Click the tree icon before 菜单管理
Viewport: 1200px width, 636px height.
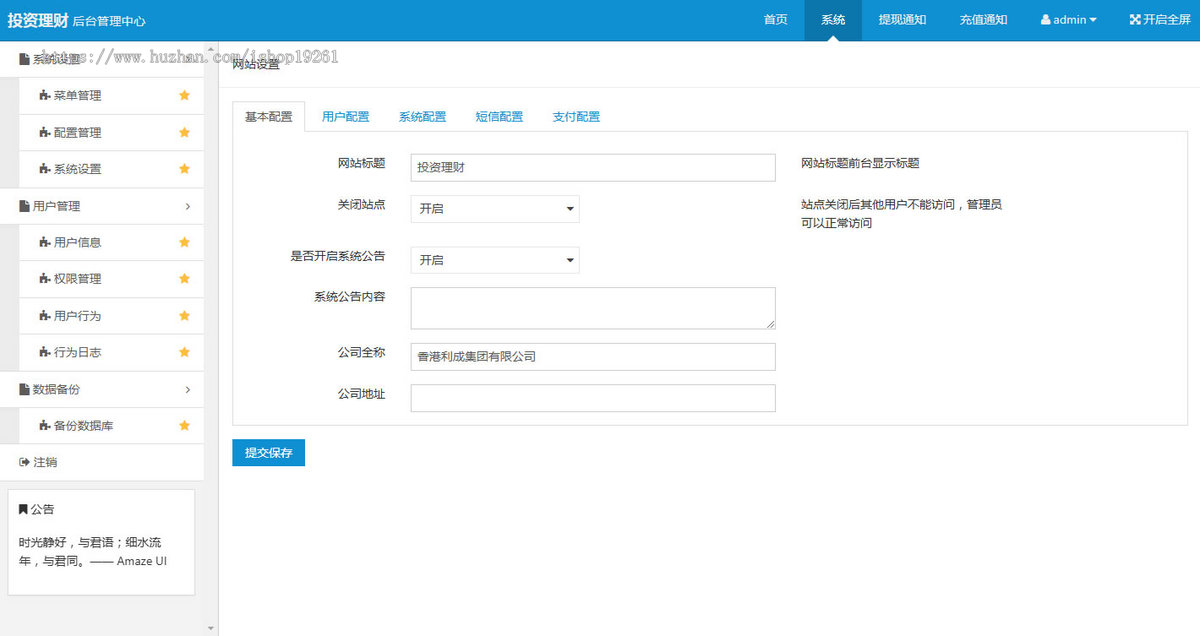click(x=45, y=96)
